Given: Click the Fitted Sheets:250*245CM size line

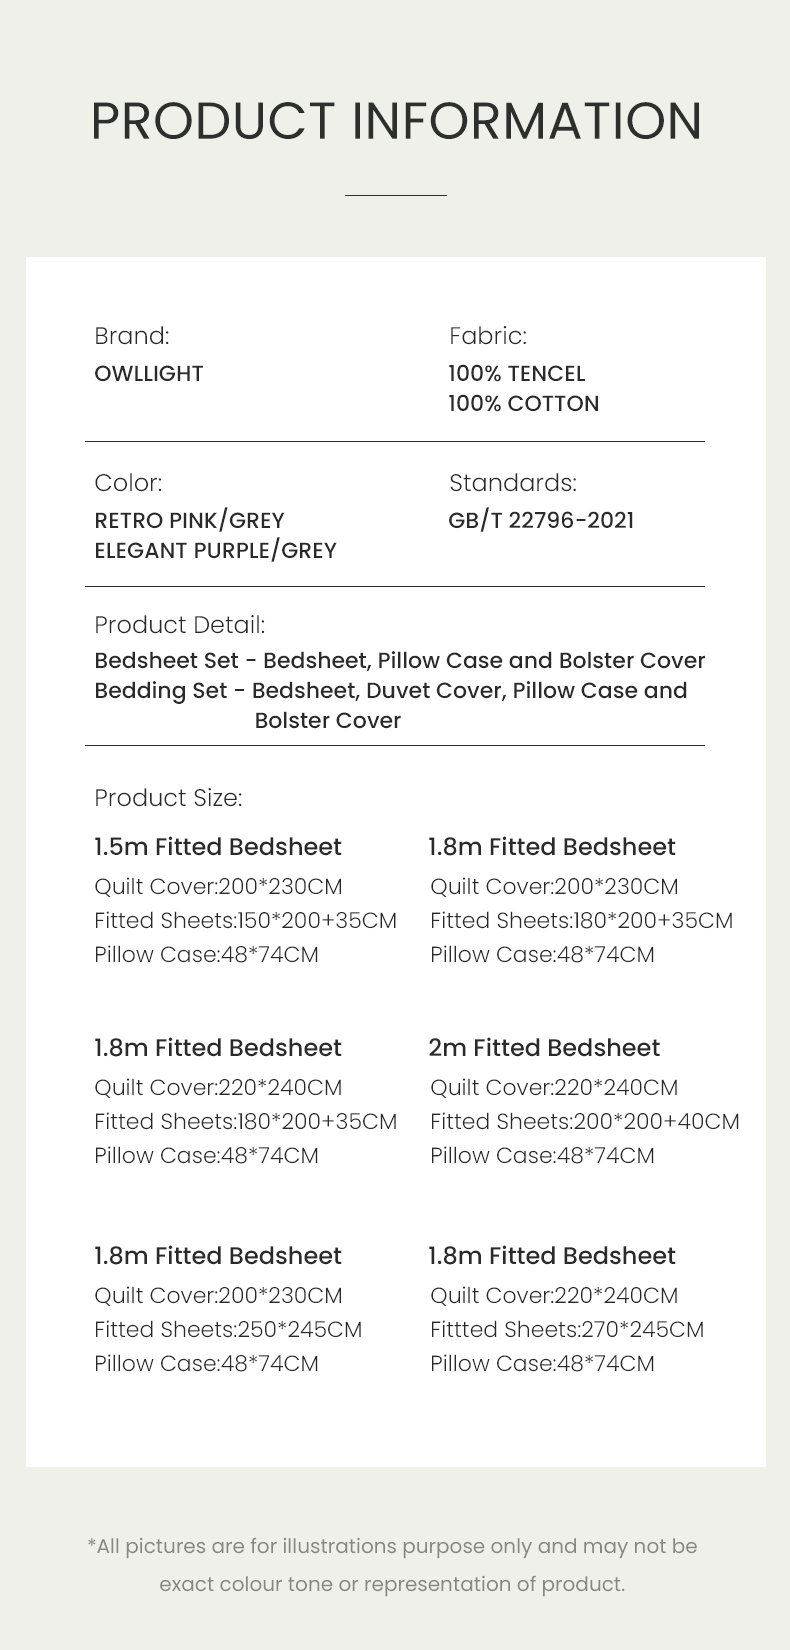Looking at the screenshot, I should pos(228,1330).
